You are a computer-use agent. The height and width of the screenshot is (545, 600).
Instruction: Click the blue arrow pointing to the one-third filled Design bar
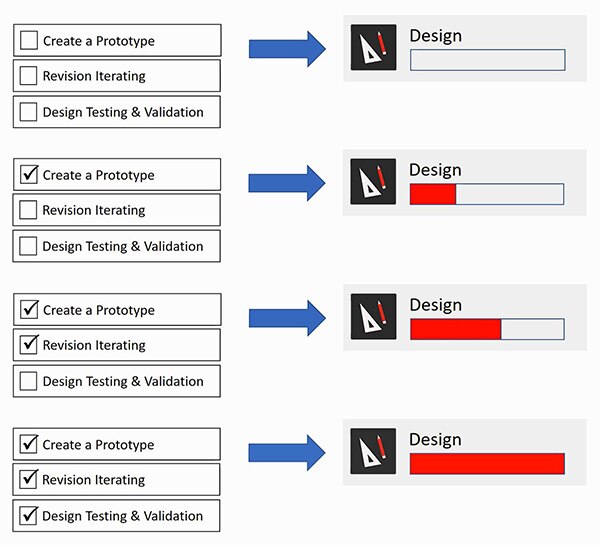pyautogui.click(x=287, y=181)
